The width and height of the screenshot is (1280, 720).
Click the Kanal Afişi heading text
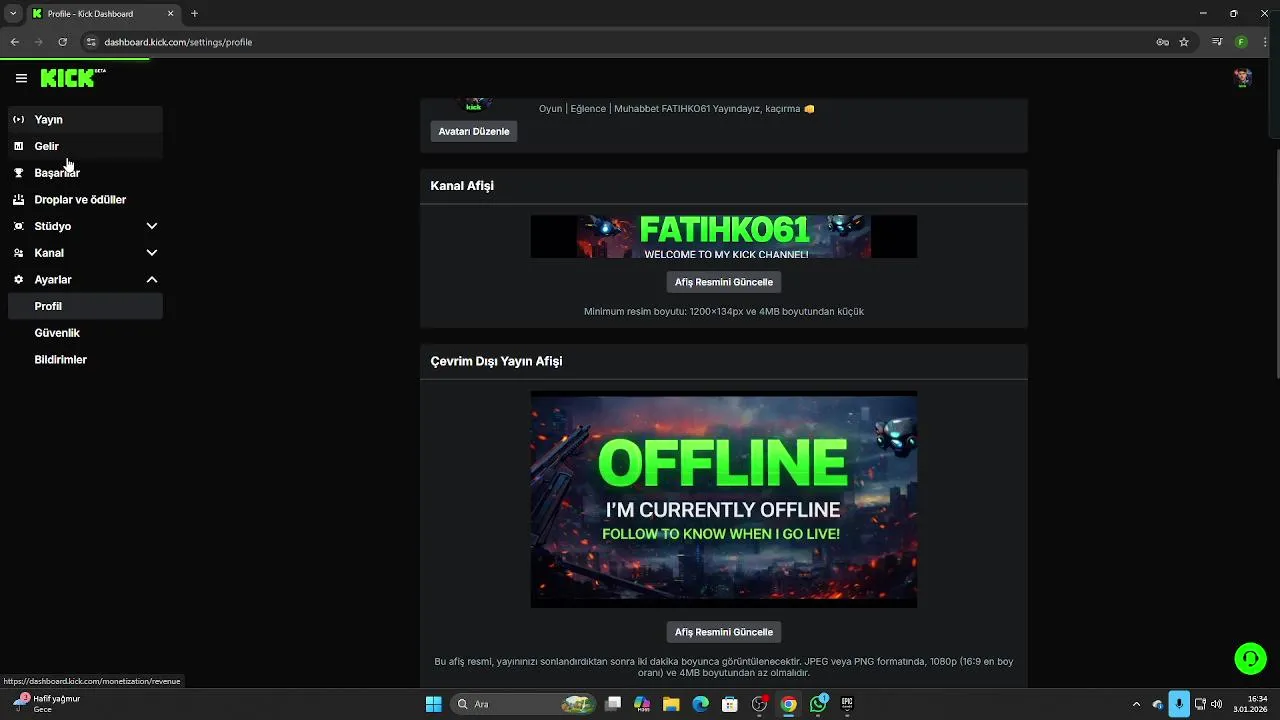tap(462, 185)
